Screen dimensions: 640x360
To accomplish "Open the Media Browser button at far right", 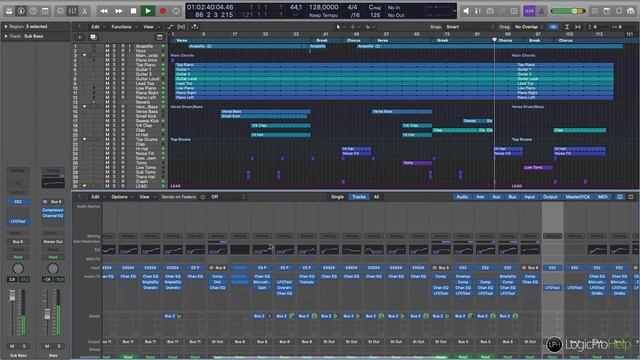I will pos(631,11).
